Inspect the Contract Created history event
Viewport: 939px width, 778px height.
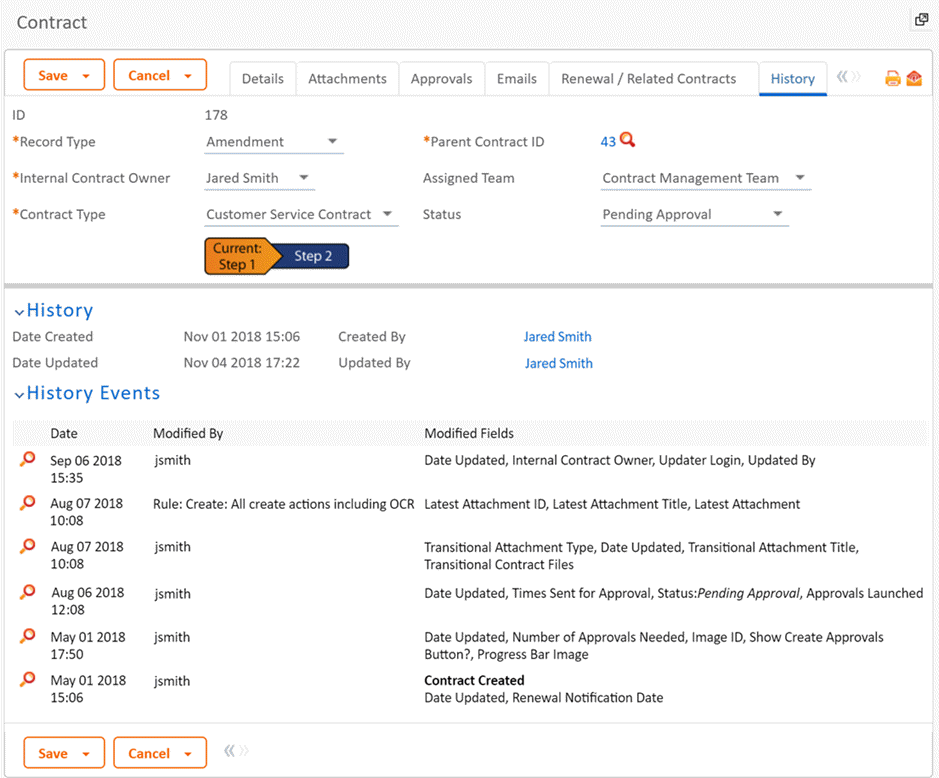click(28, 681)
